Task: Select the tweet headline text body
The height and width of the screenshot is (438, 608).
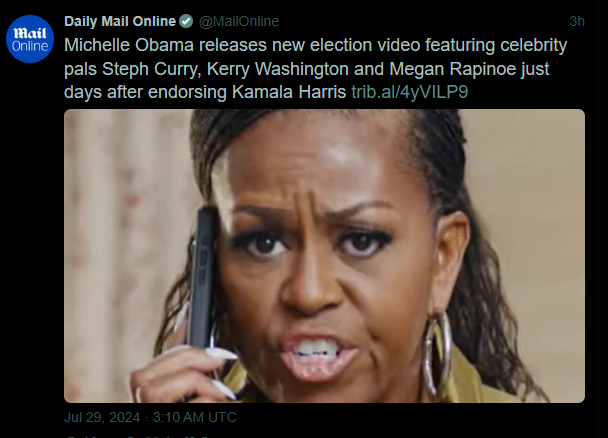Action: (316, 69)
